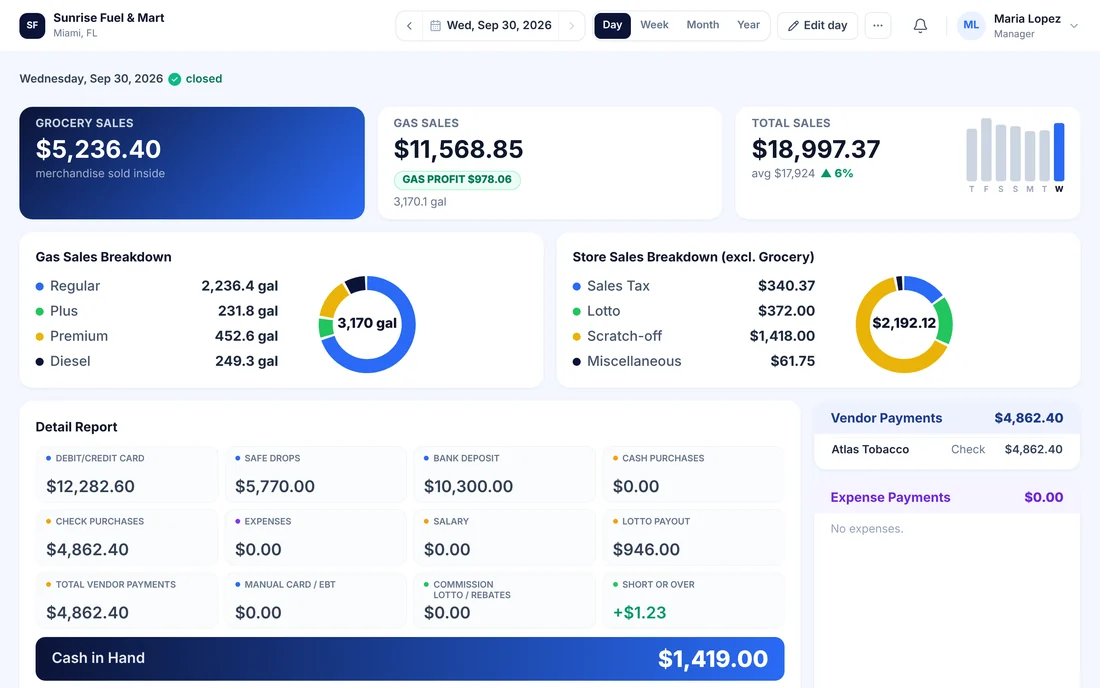Open the Commission Lotto / Rebates tile
This screenshot has width=1100, height=688.
pos(504,600)
